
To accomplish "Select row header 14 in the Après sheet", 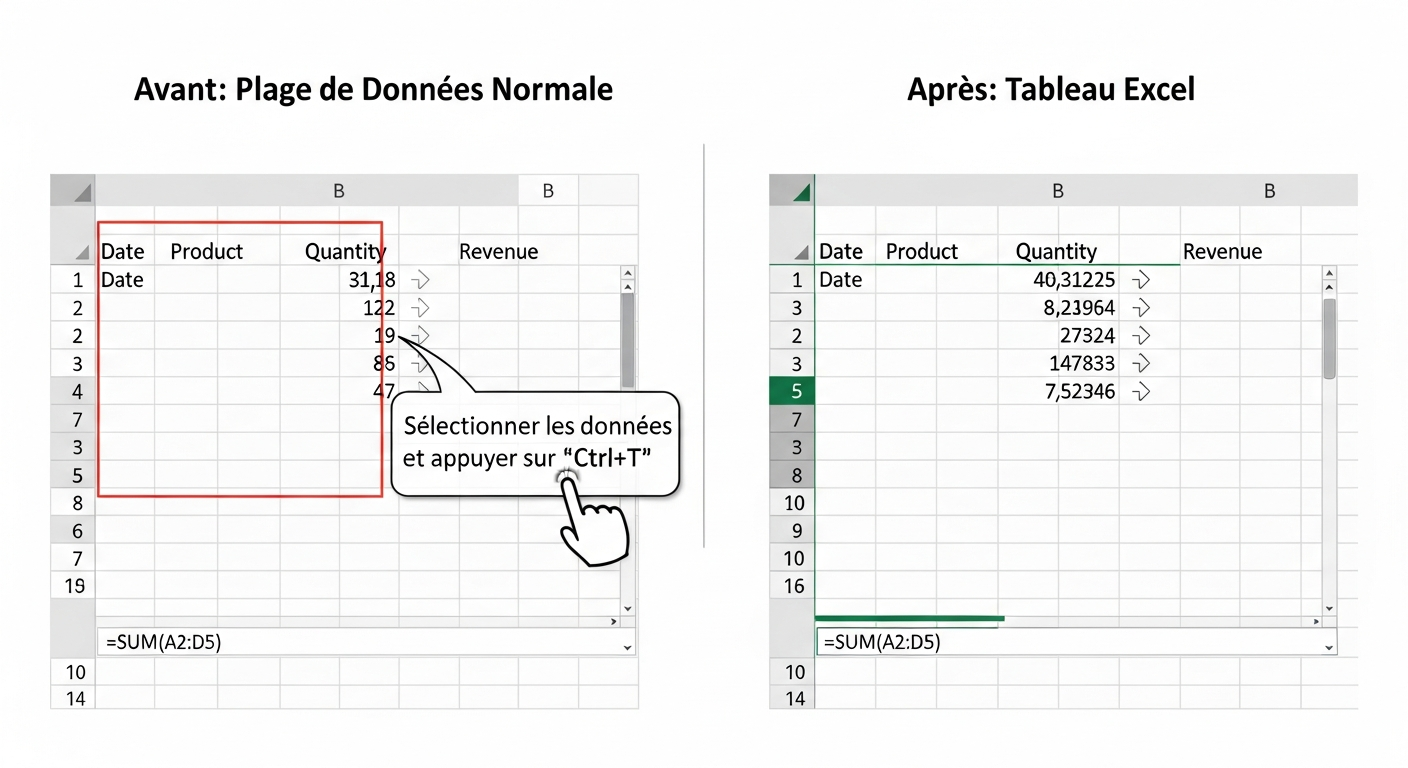I will pyautogui.click(x=792, y=699).
